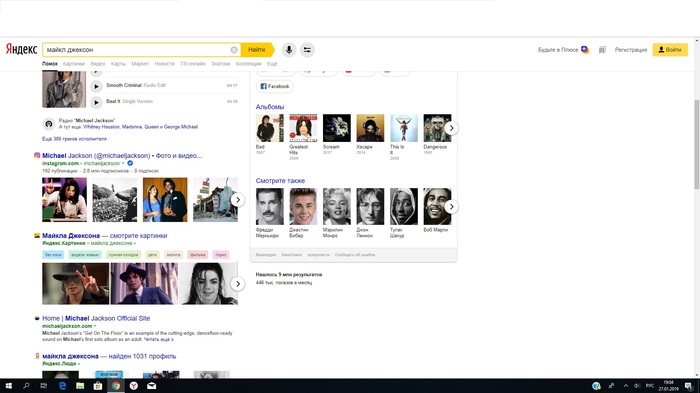This screenshot has height=393, width=700.
Task: Show hidden system tray icons
Action: (x=625, y=386)
